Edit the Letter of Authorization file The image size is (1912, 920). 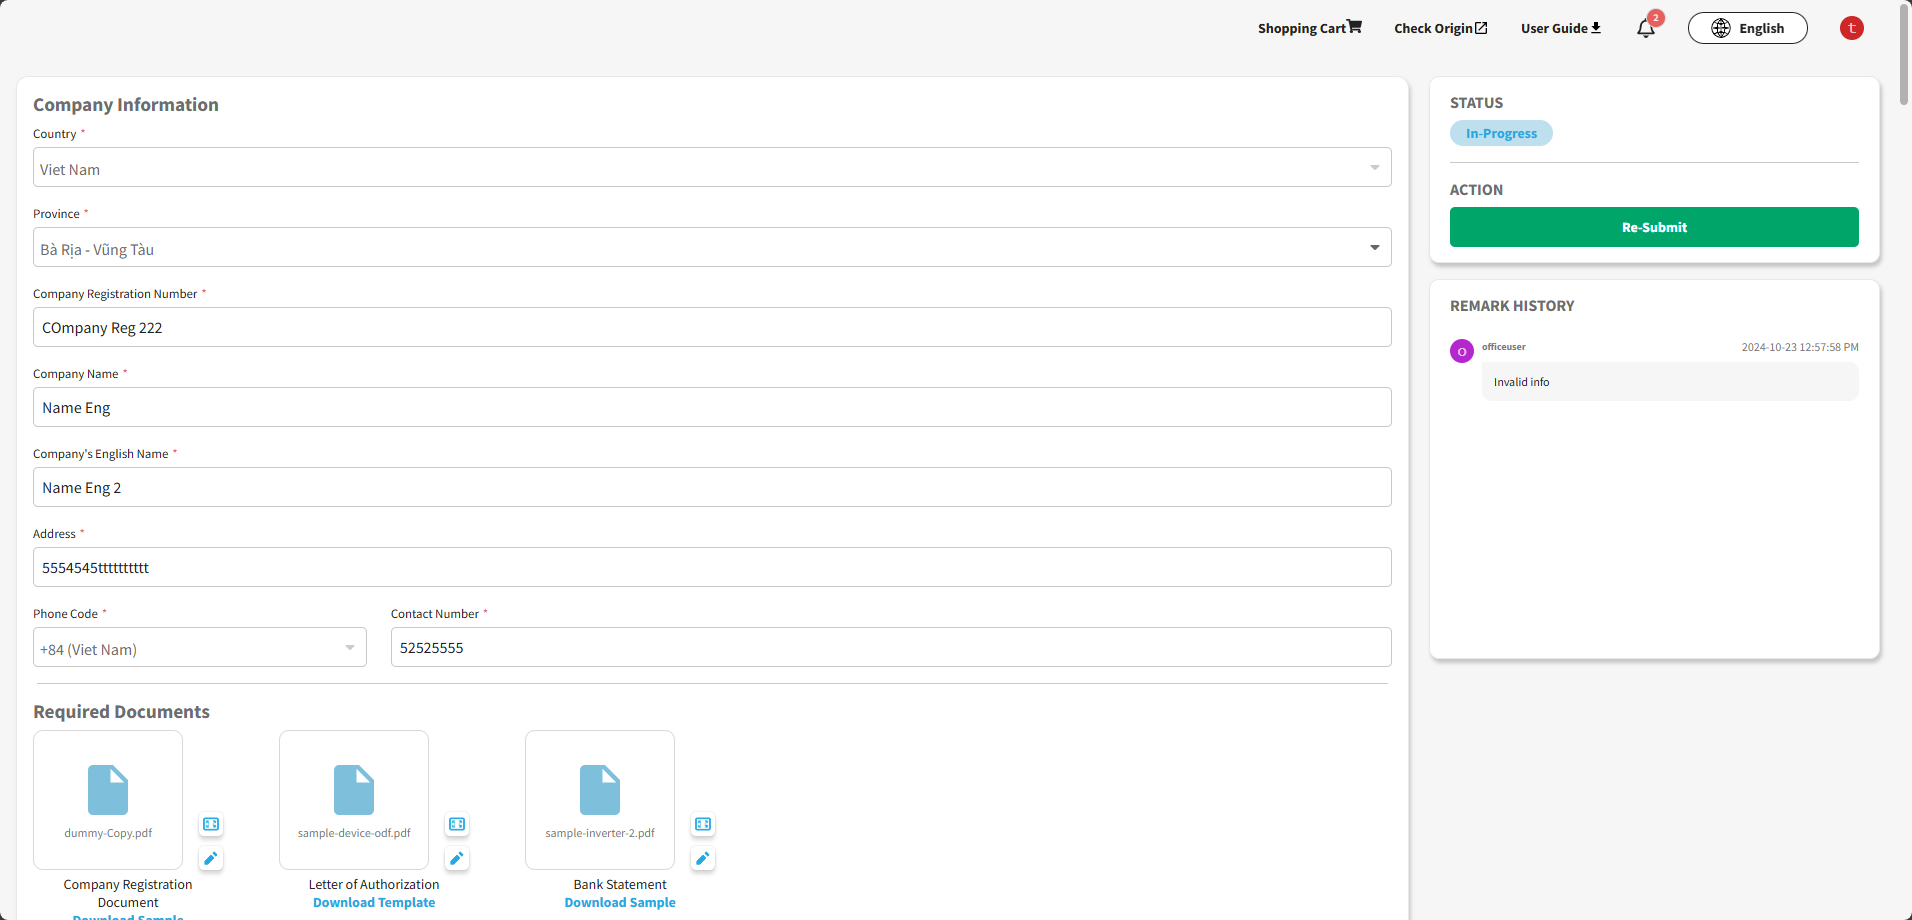457,858
